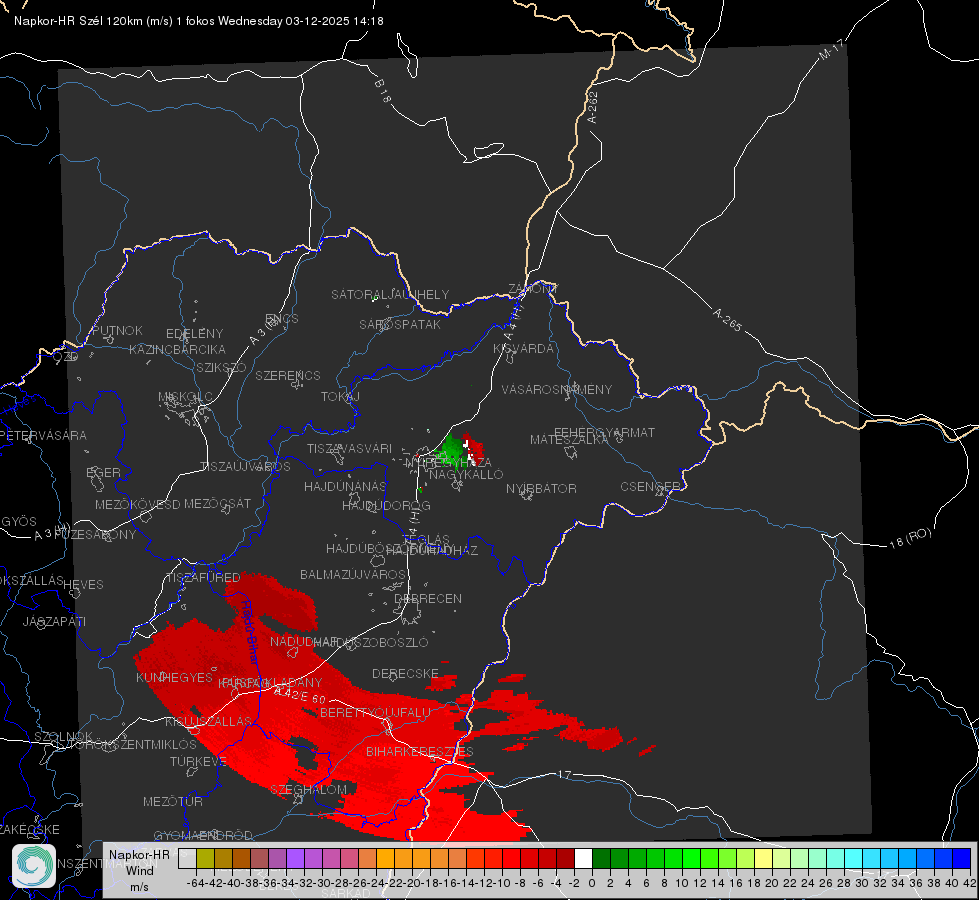Click the NAGYKÁLLÓ label
This screenshot has height=900, width=979.
[466, 474]
